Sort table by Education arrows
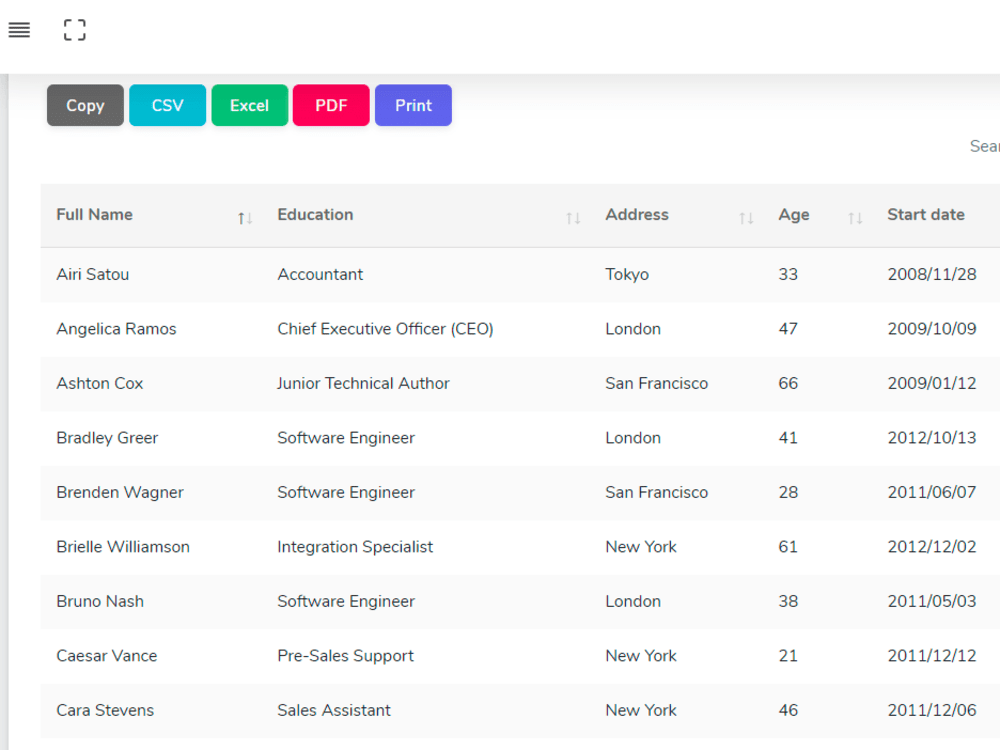 (573, 219)
